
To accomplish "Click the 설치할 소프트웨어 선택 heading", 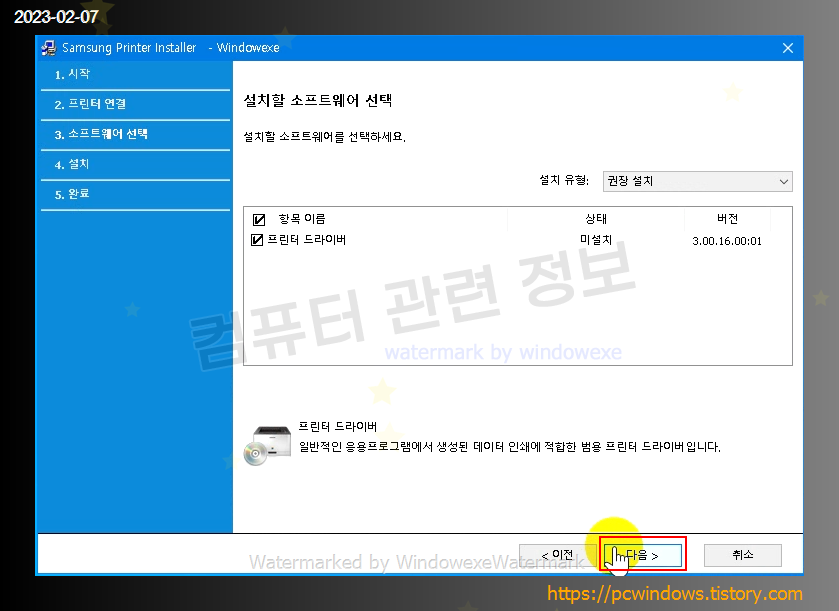I will 318,100.
